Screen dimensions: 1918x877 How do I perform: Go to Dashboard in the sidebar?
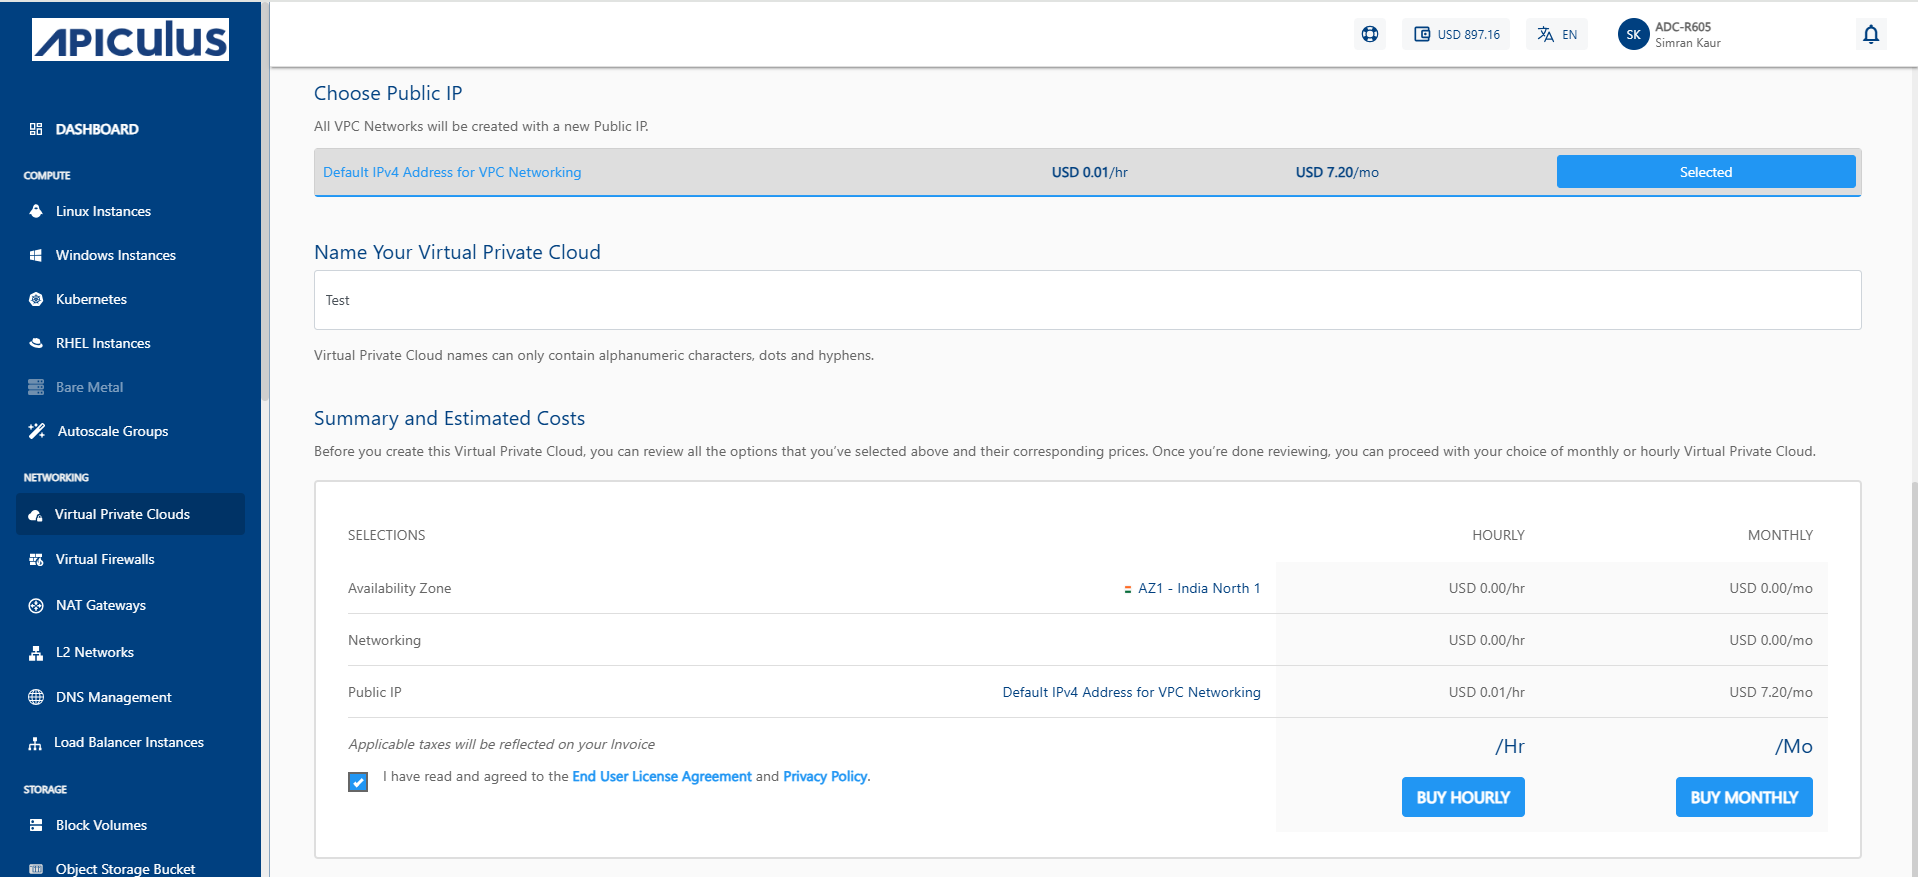pos(97,129)
